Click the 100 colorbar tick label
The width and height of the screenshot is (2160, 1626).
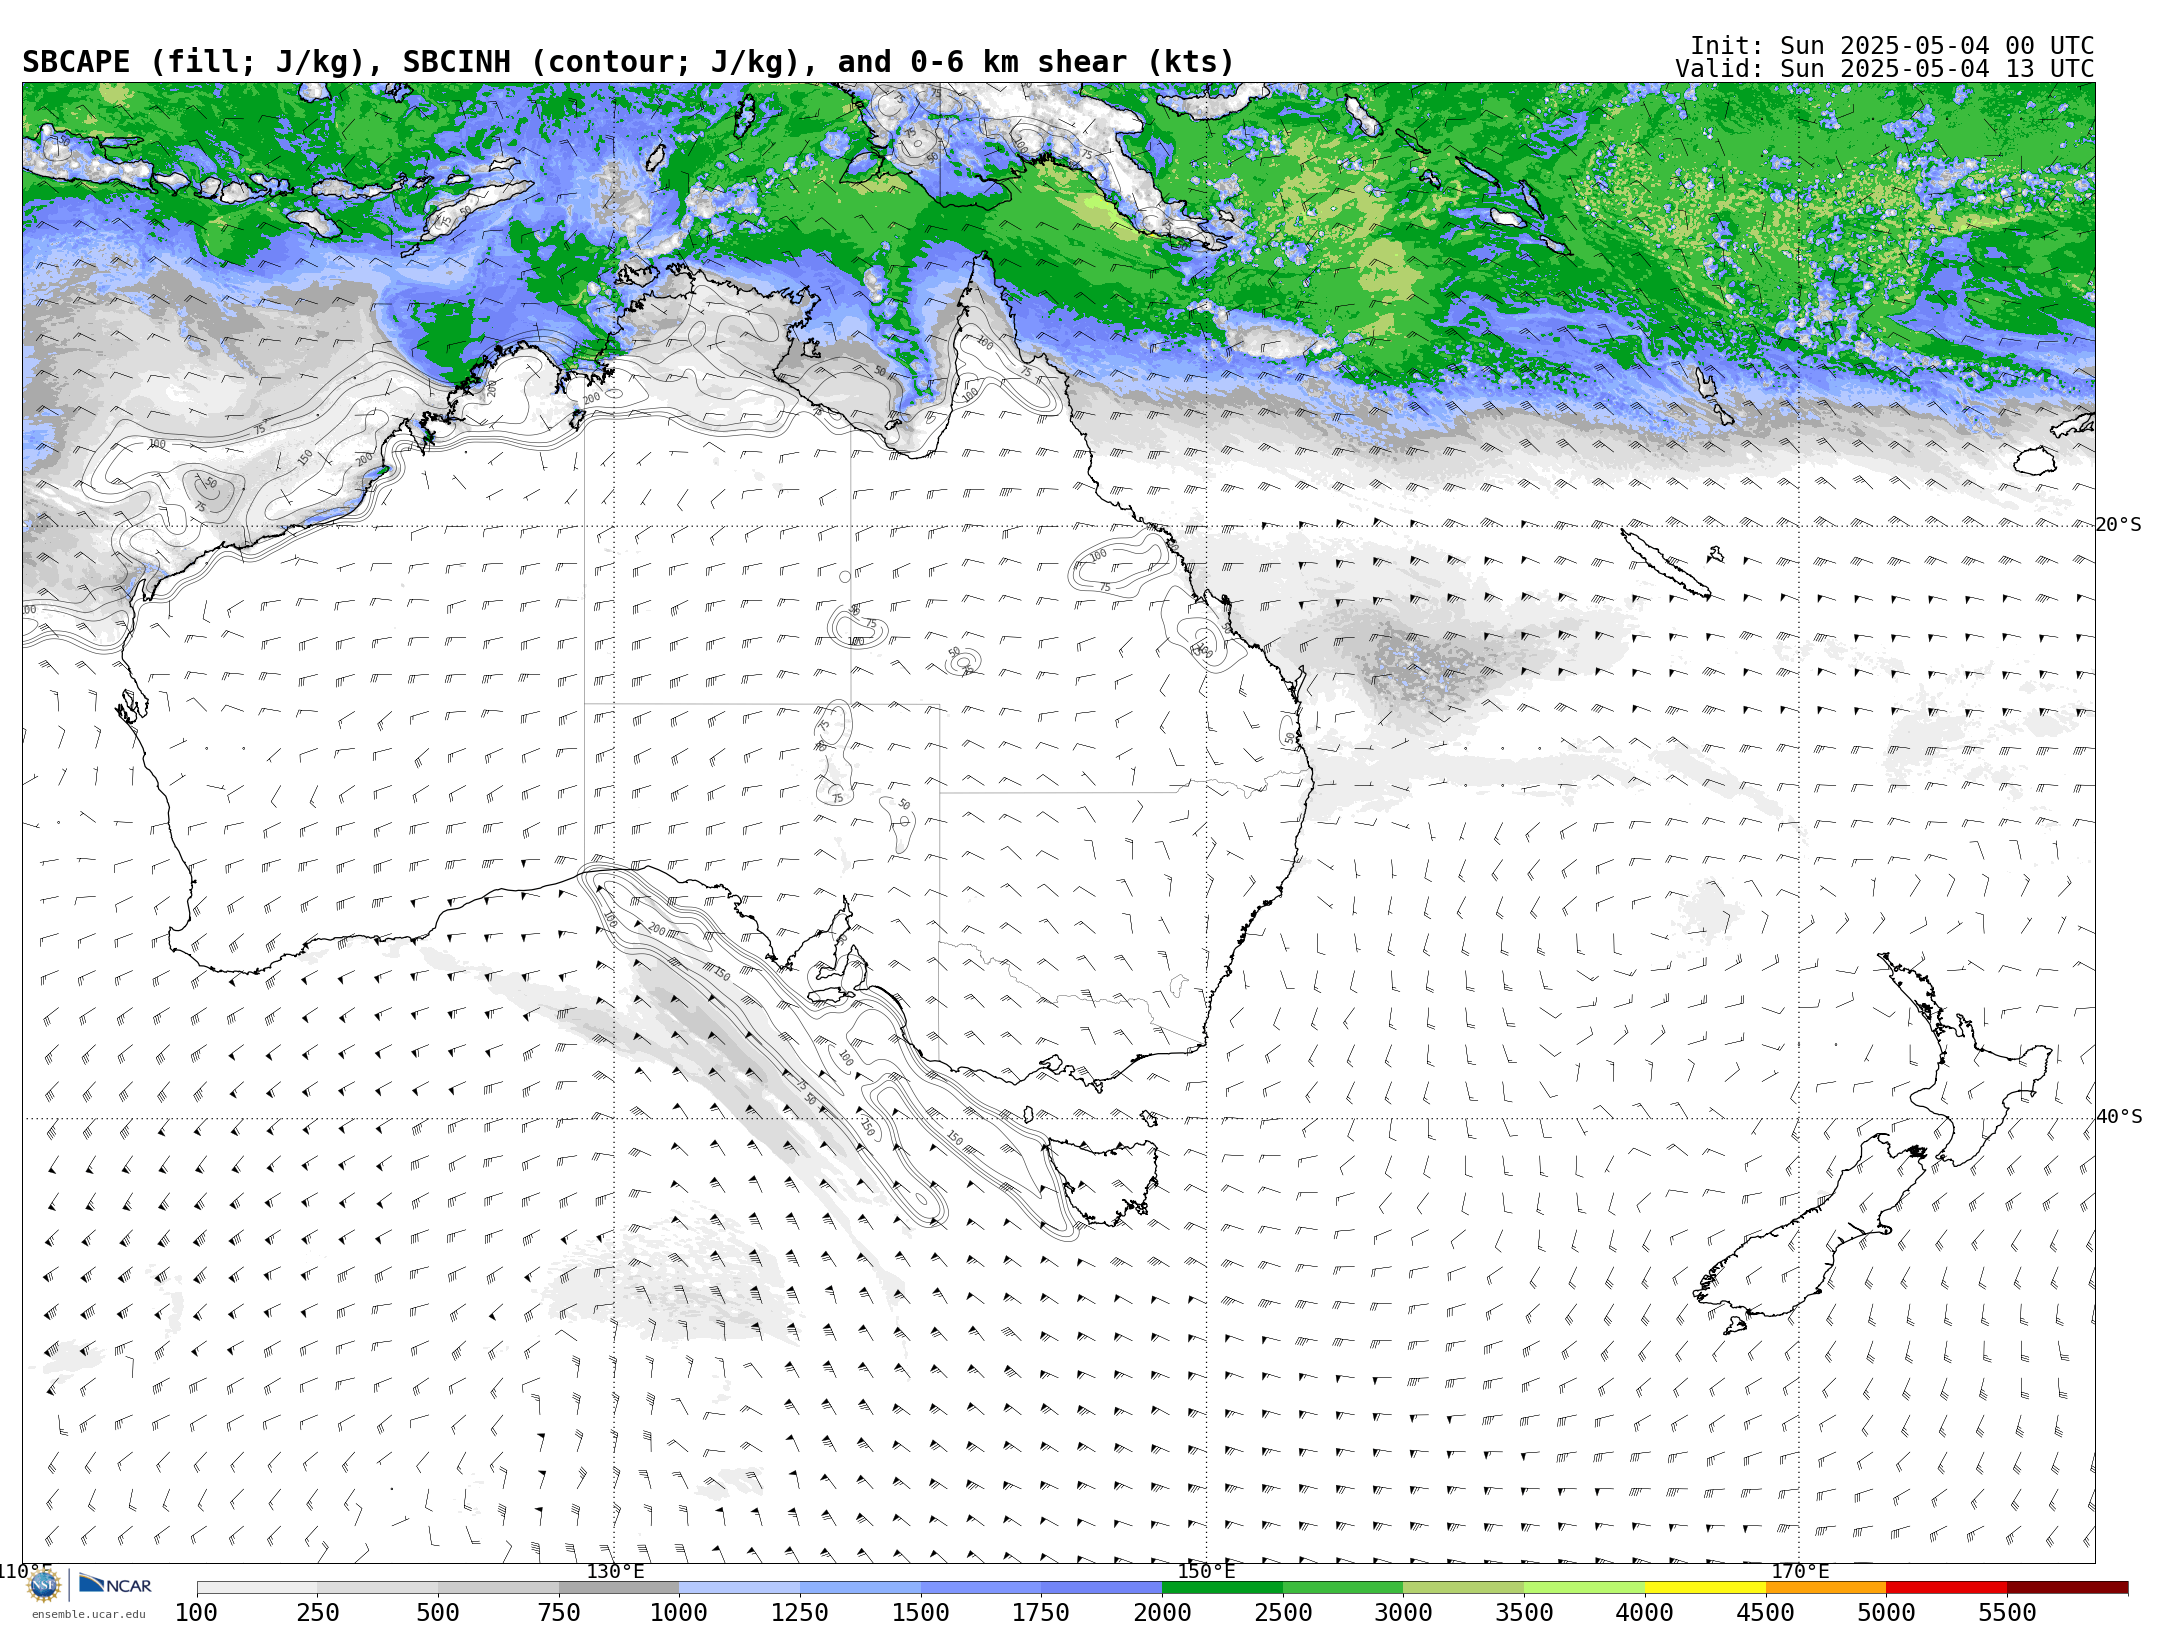(x=196, y=1612)
